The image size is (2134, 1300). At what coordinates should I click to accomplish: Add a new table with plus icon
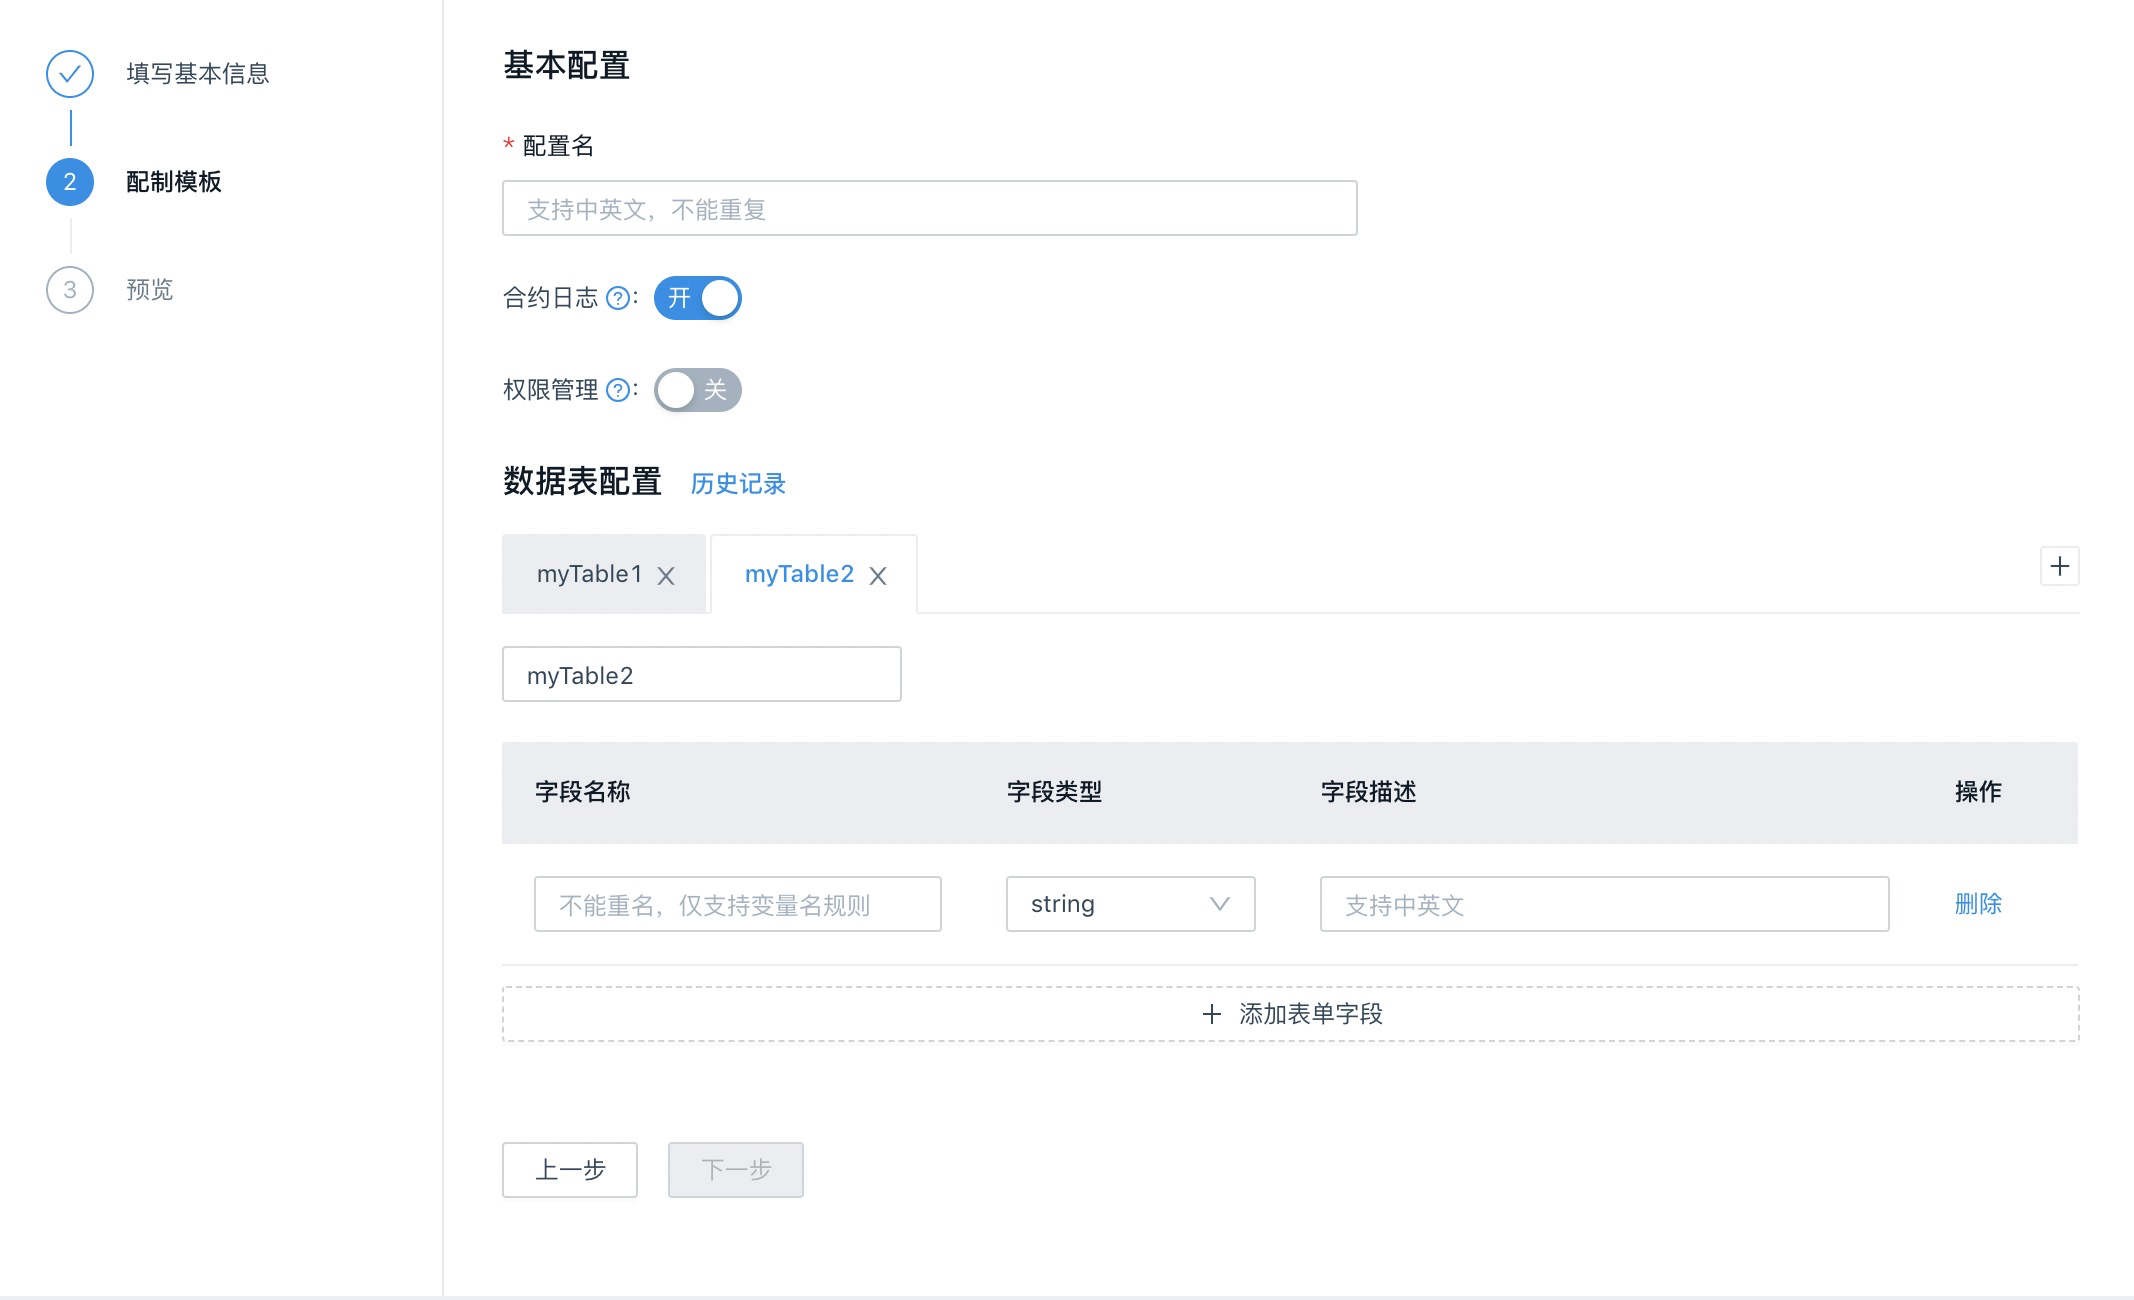click(2059, 566)
